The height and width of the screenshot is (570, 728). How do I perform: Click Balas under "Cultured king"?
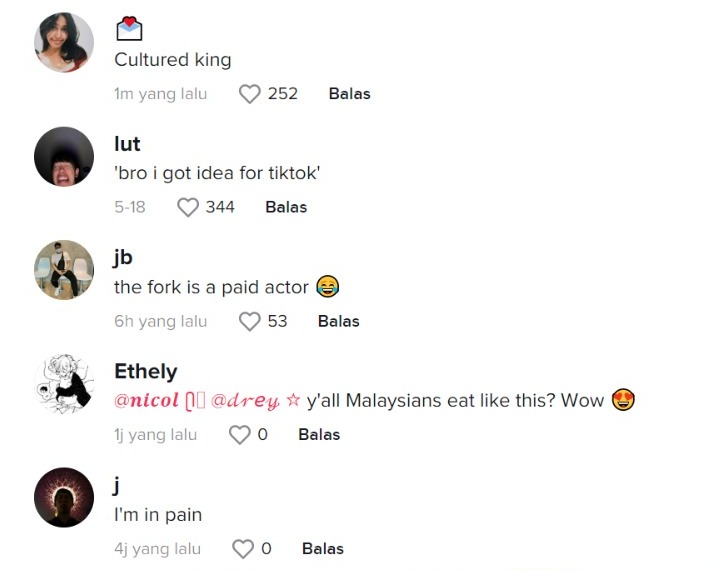click(350, 94)
